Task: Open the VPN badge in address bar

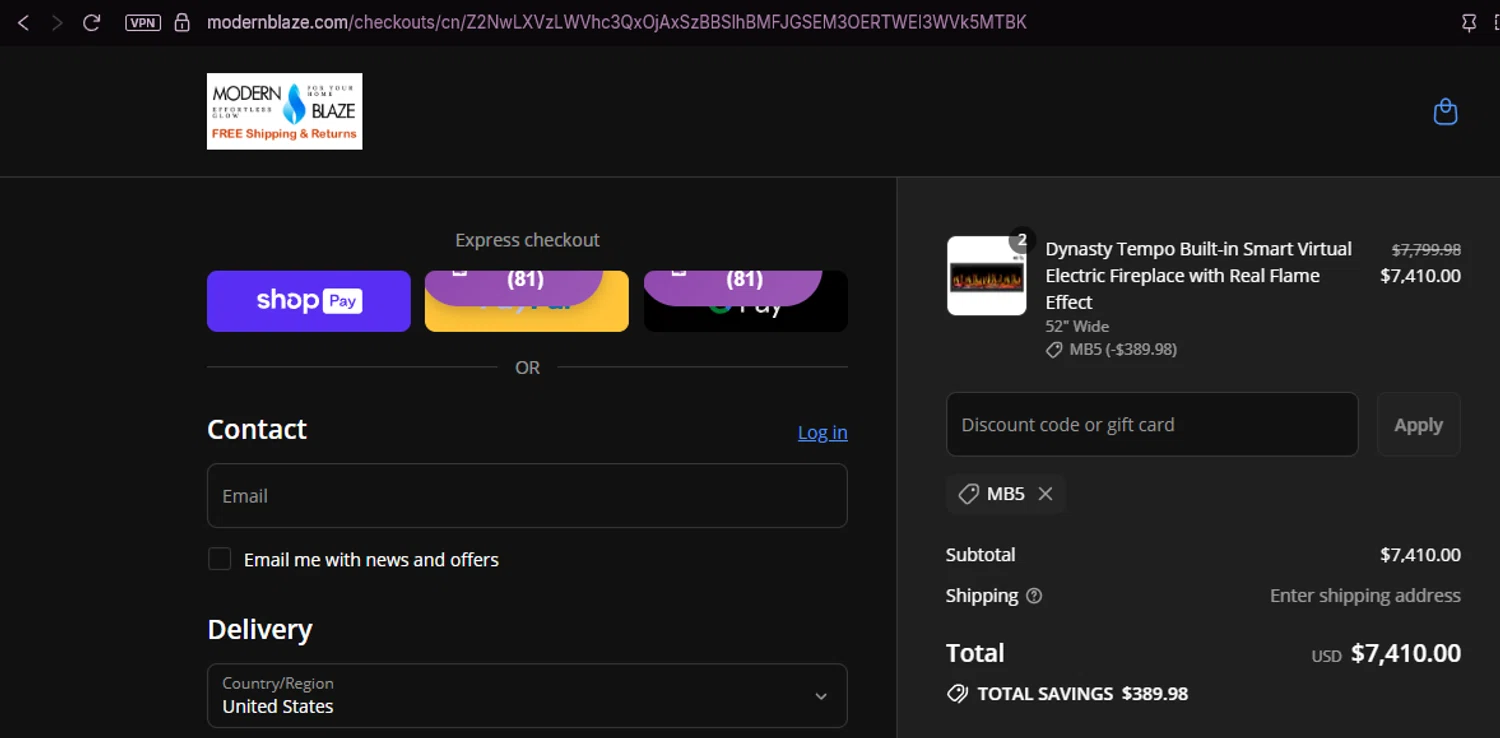Action: pos(143,22)
